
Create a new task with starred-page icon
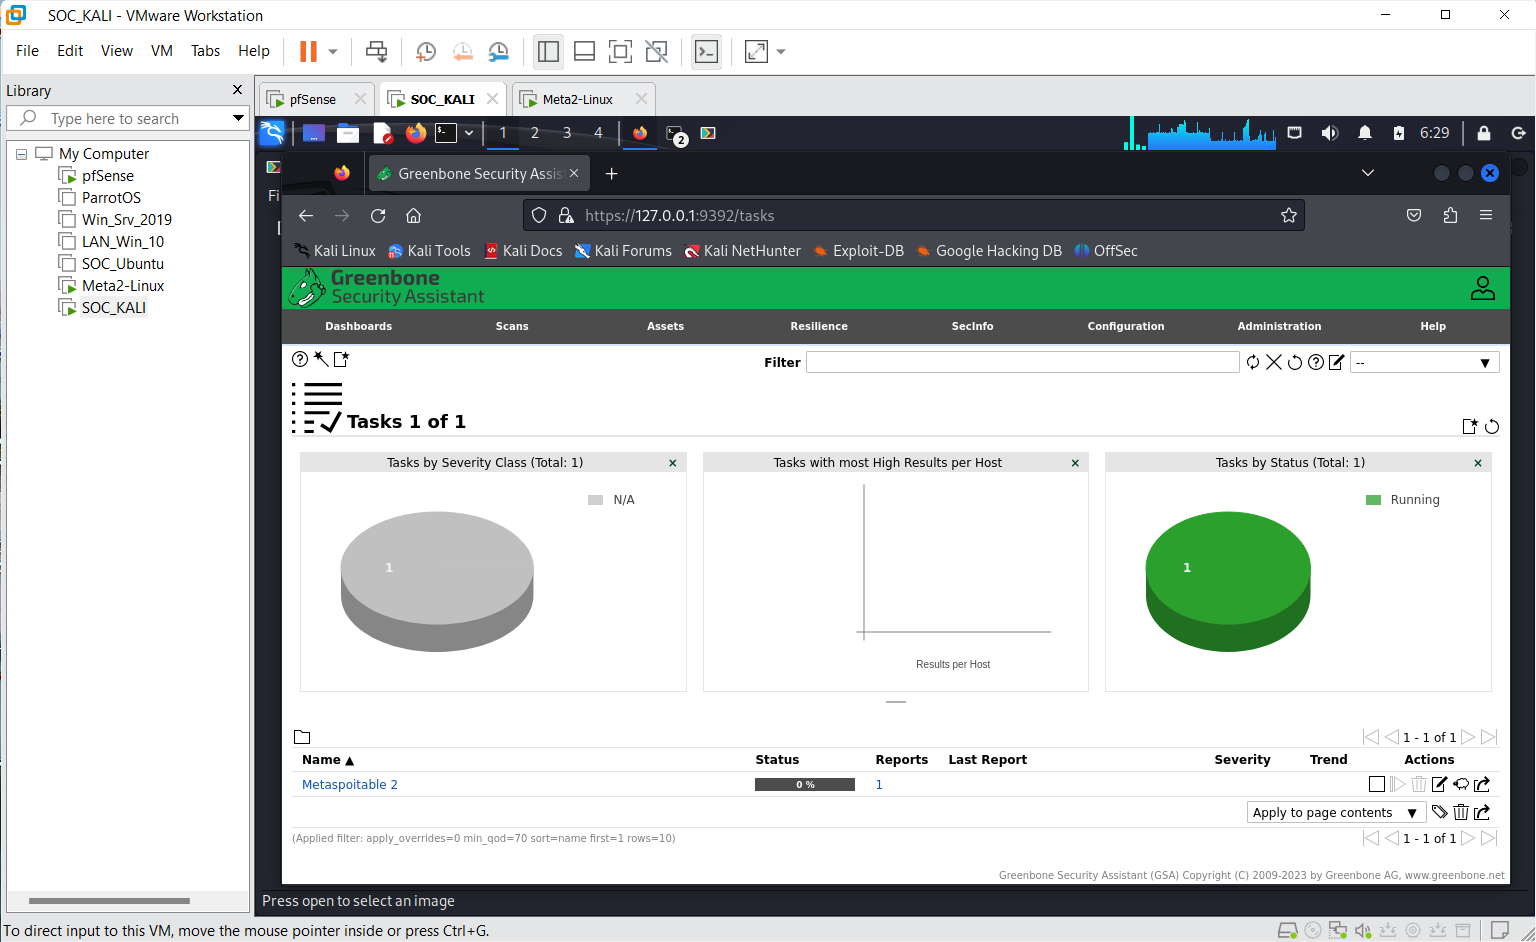[341, 359]
